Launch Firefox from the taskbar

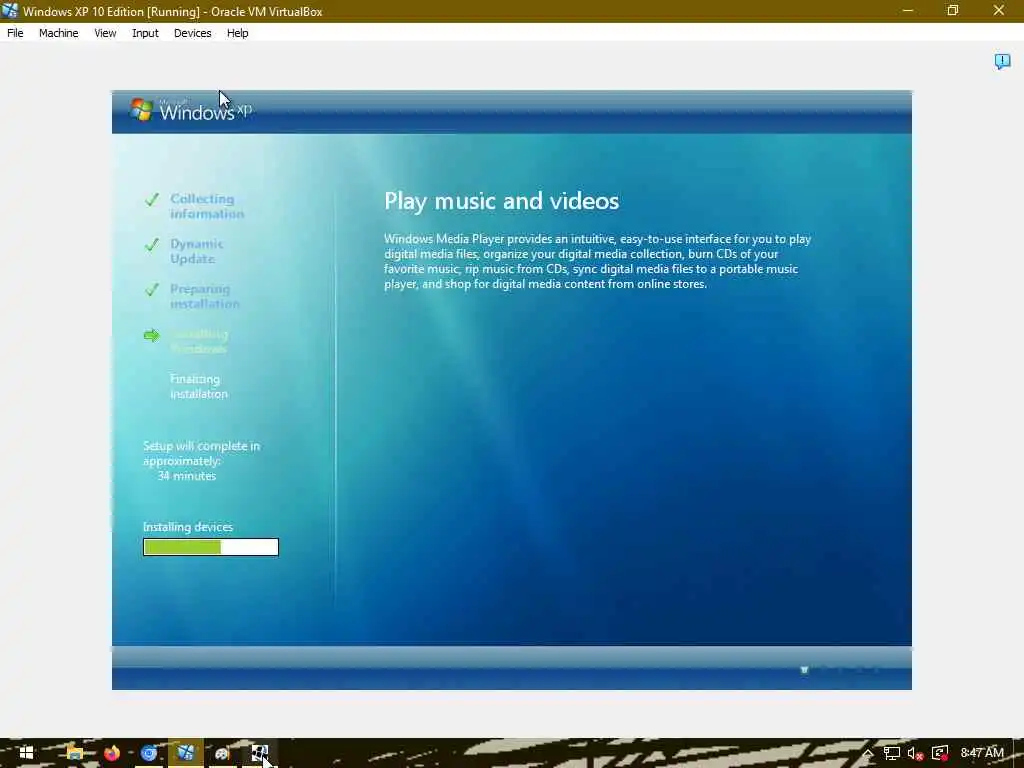point(112,753)
